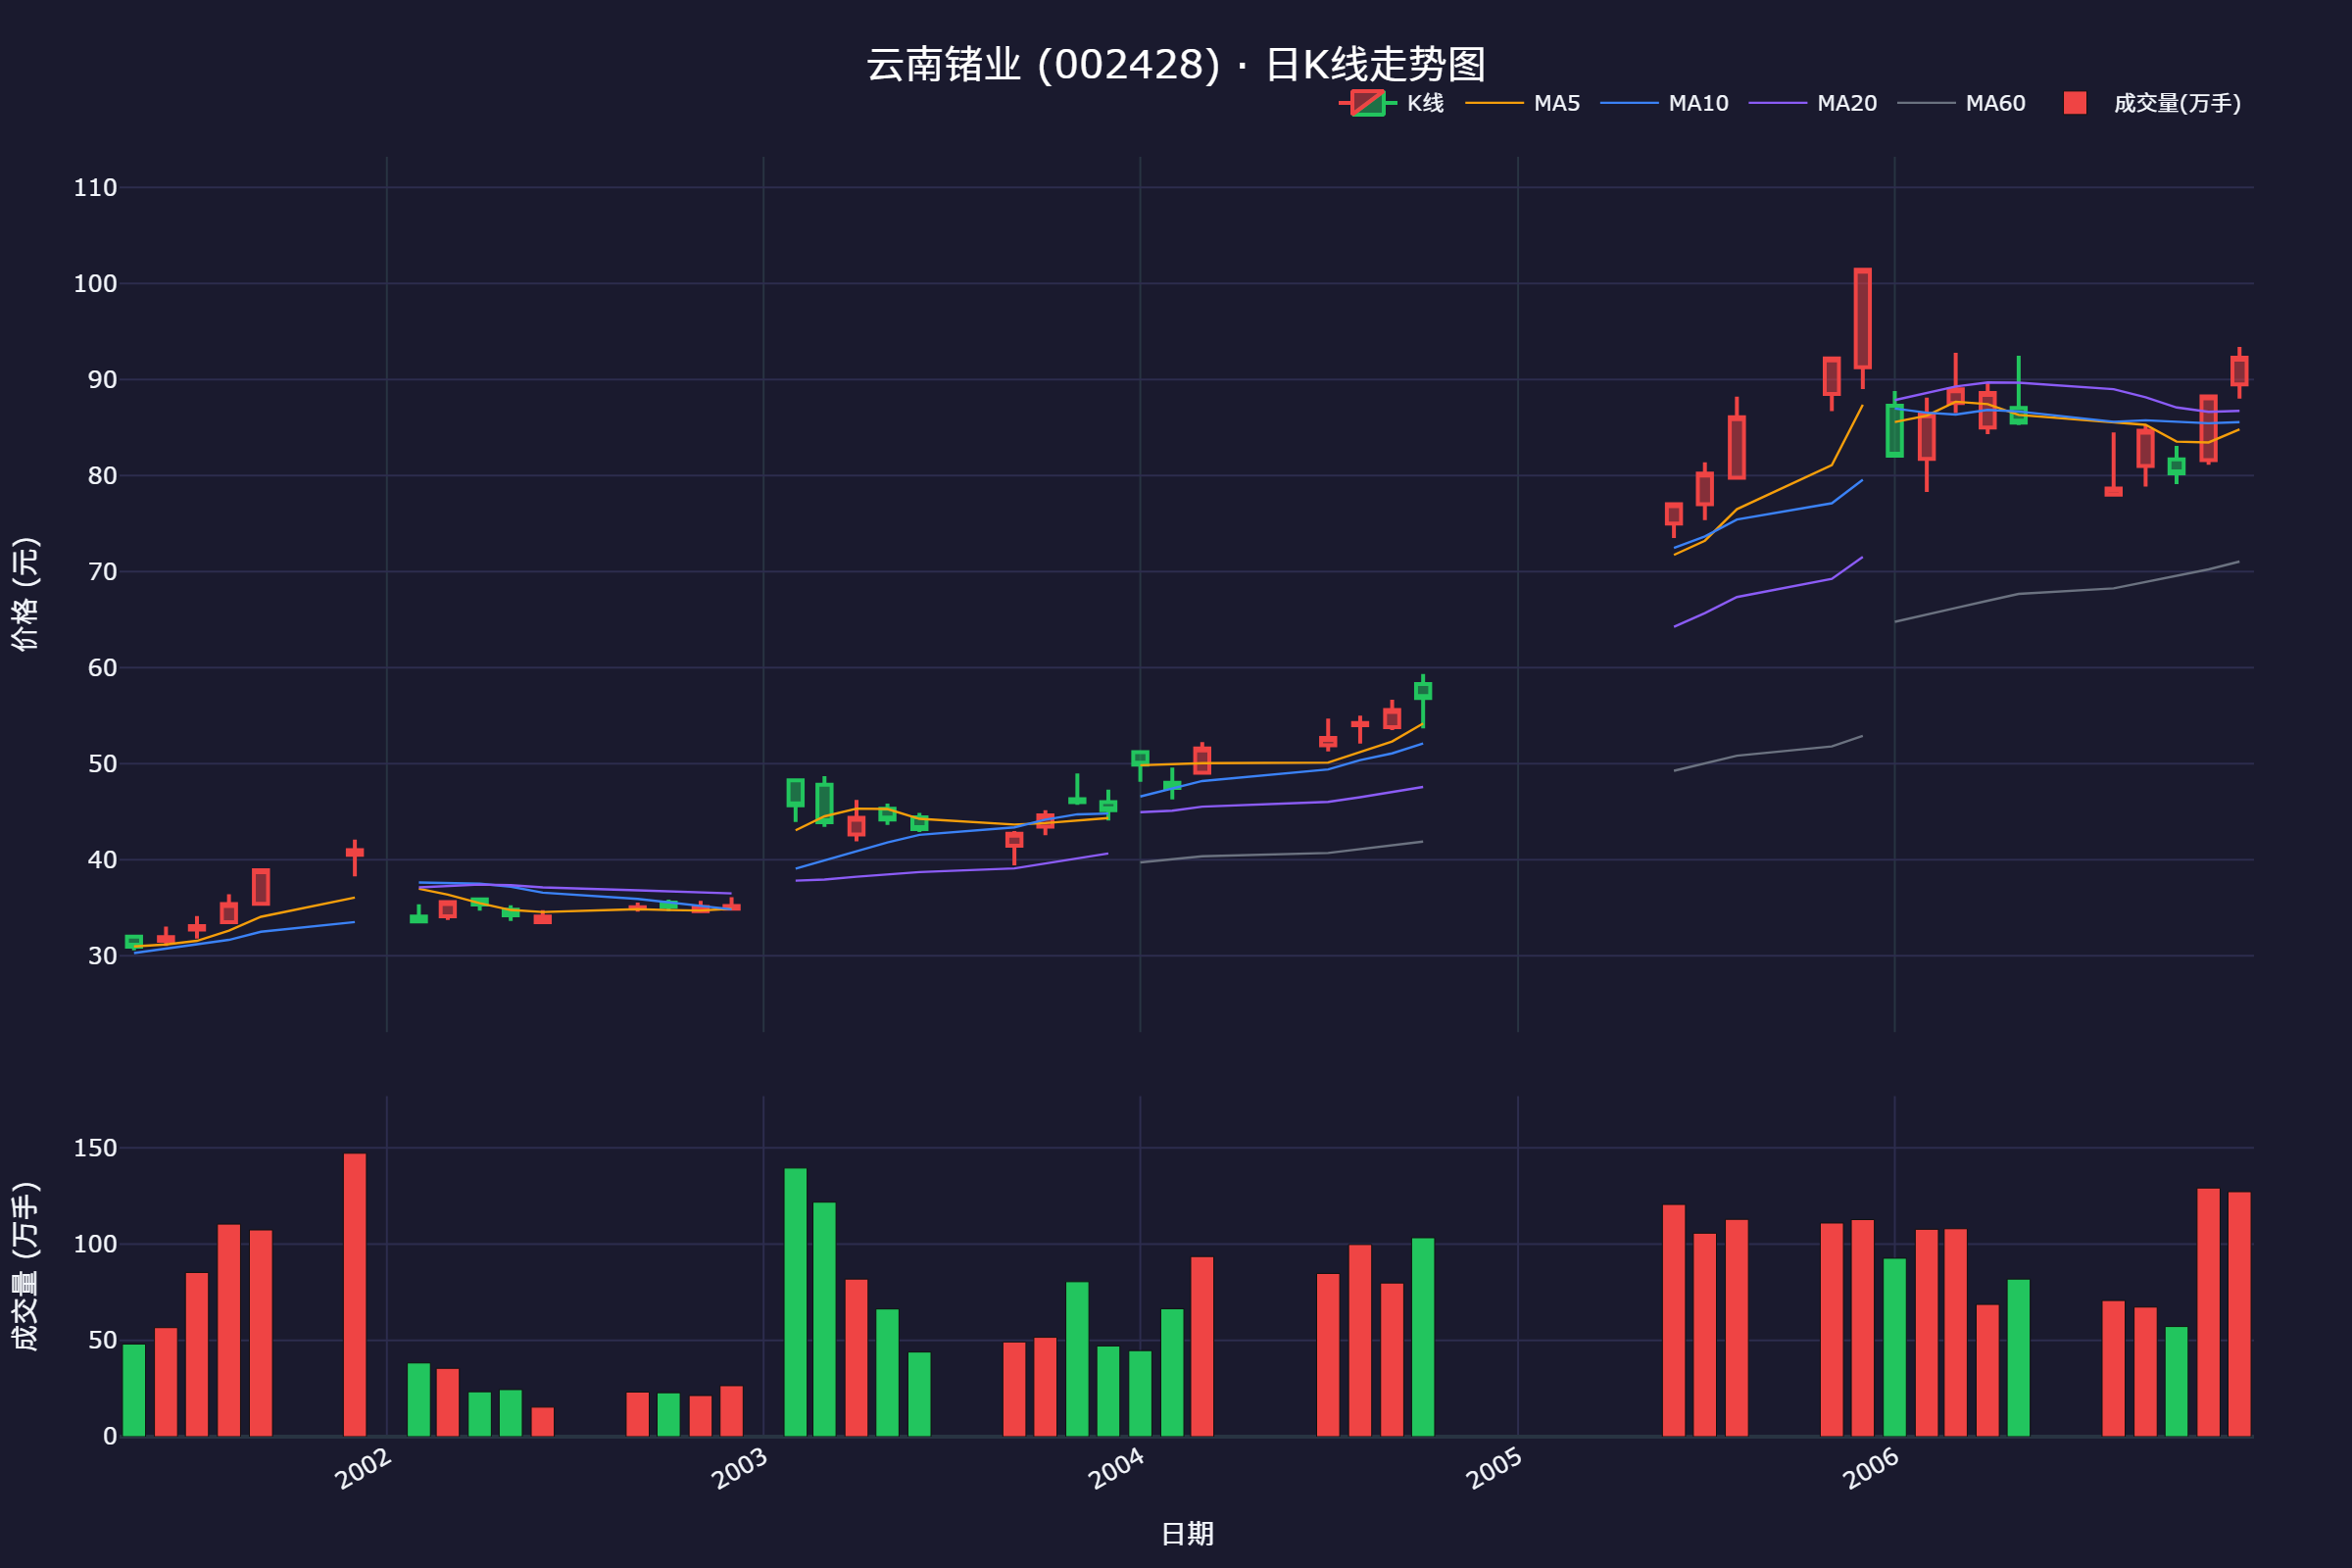Click the 2004 x-axis tick label

(x=1117, y=1469)
